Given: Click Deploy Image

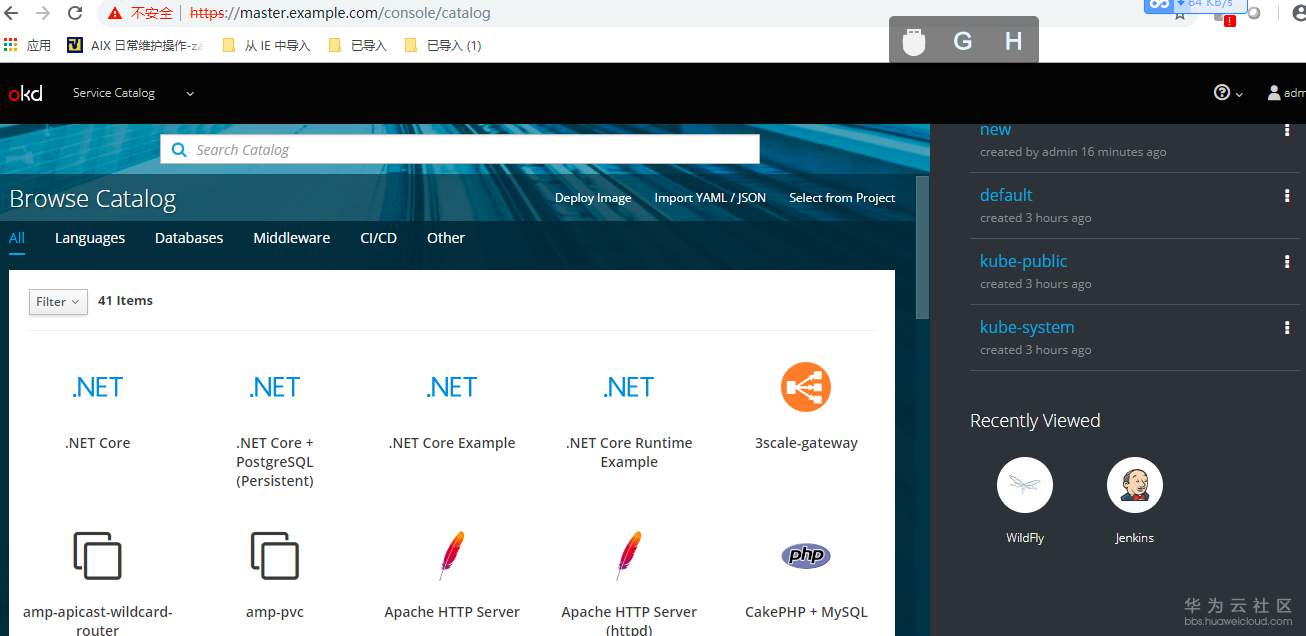Looking at the screenshot, I should tap(593, 198).
